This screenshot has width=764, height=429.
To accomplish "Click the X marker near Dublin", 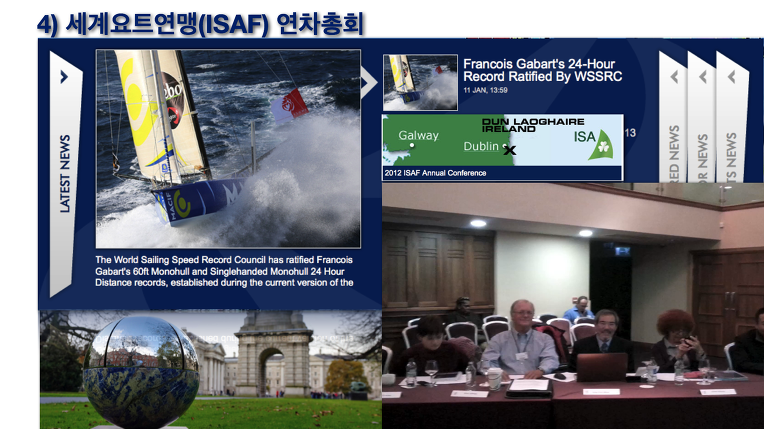I will tap(510, 150).
